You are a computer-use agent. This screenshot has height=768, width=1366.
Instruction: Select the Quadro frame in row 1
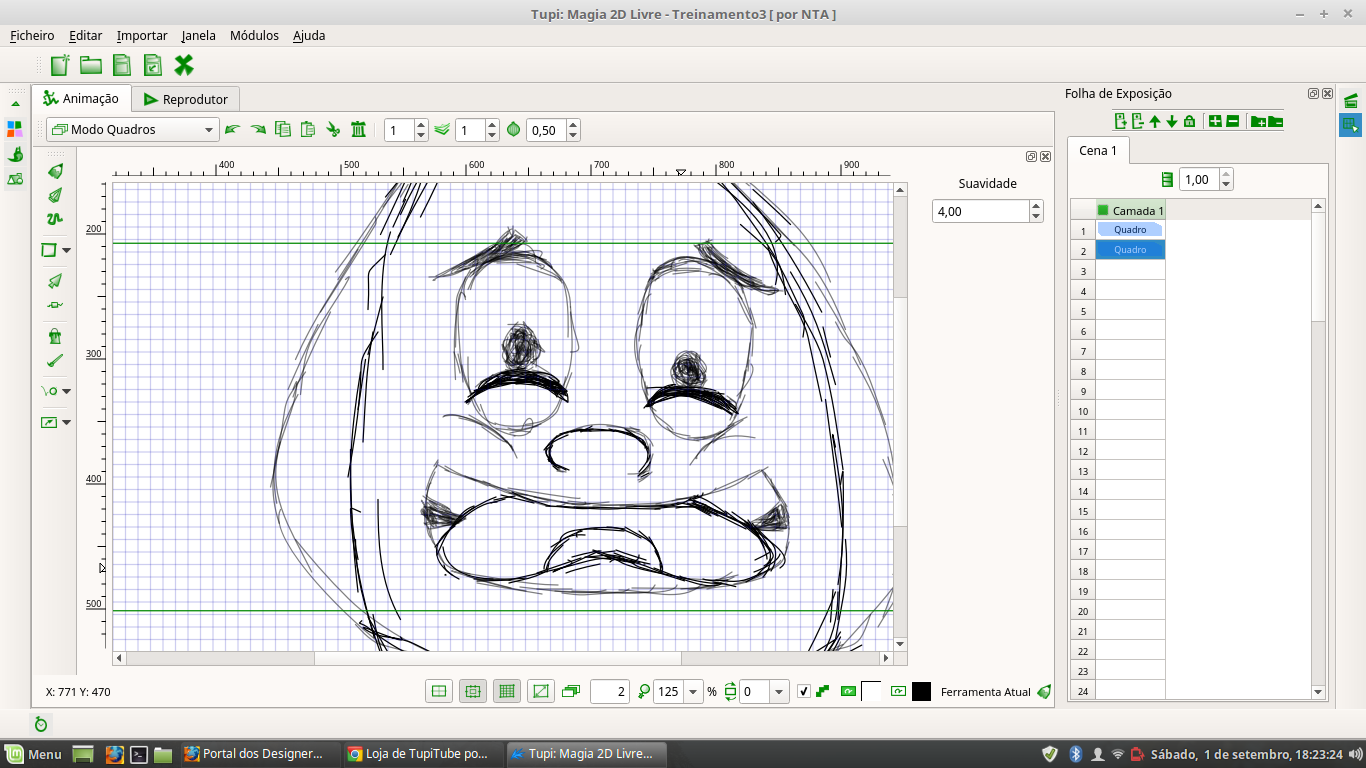(x=1130, y=230)
